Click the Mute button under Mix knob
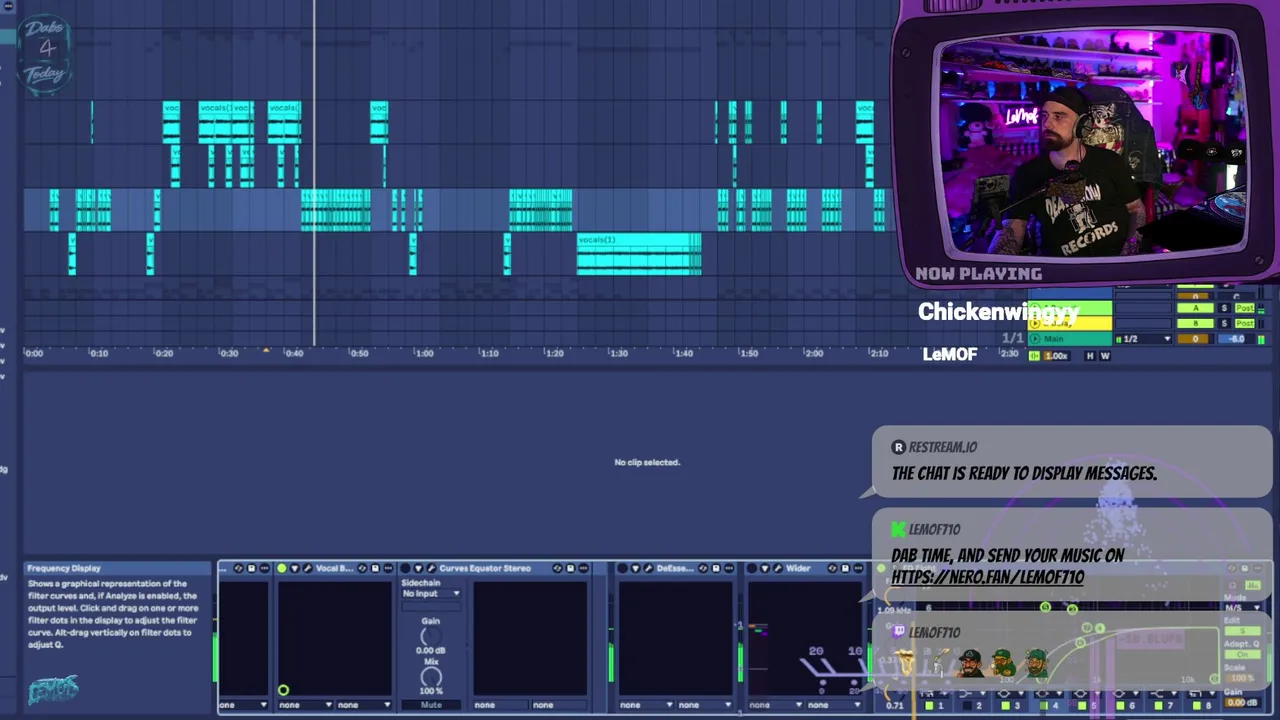This screenshot has width=1280, height=720. pos(431,705)
